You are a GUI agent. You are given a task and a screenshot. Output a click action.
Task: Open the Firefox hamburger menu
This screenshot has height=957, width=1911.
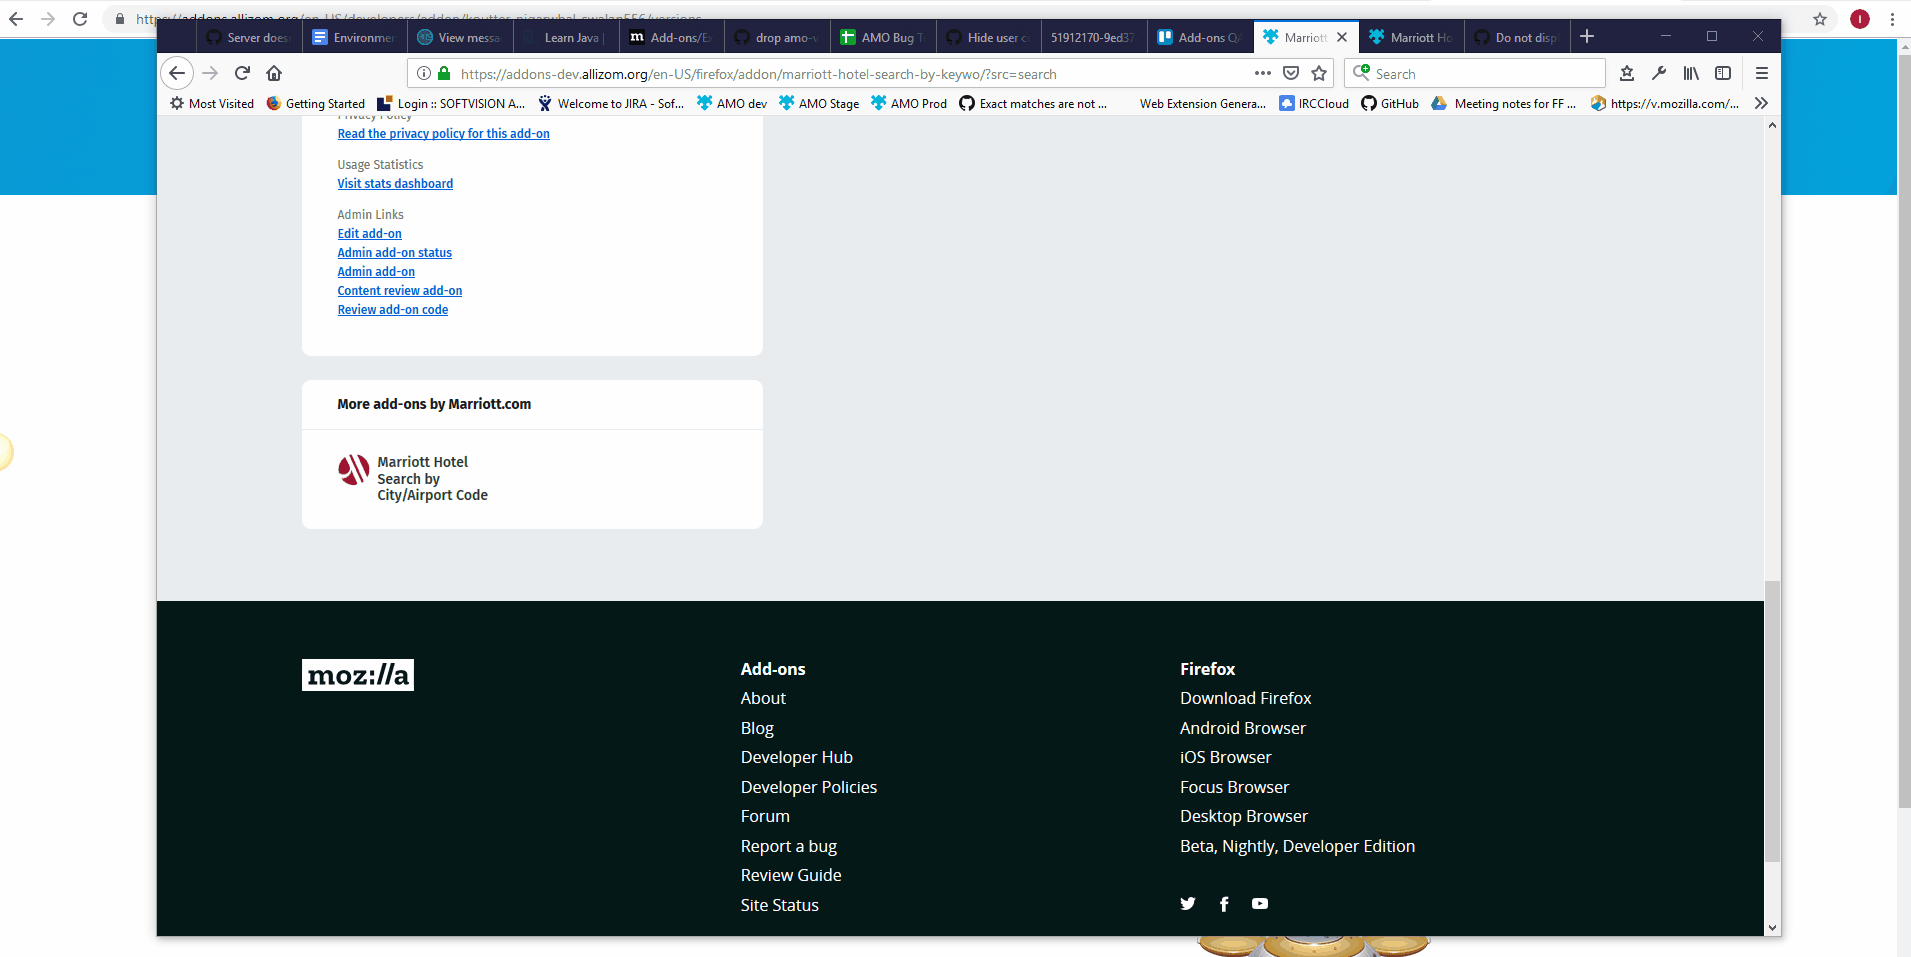[1762, 73]
